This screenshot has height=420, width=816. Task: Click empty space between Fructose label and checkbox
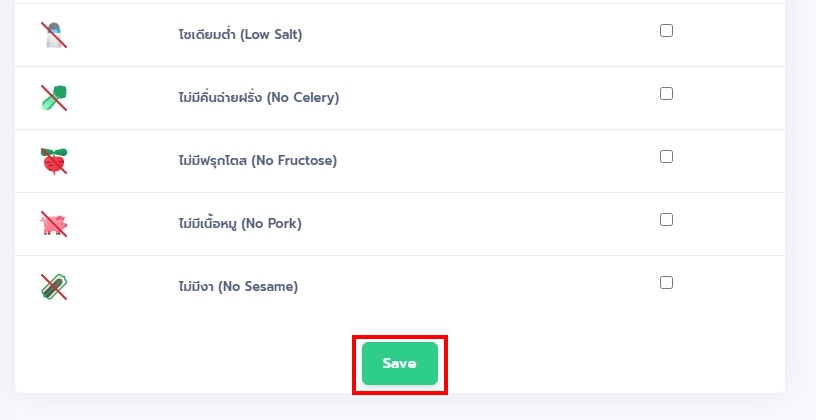(494, 161)
